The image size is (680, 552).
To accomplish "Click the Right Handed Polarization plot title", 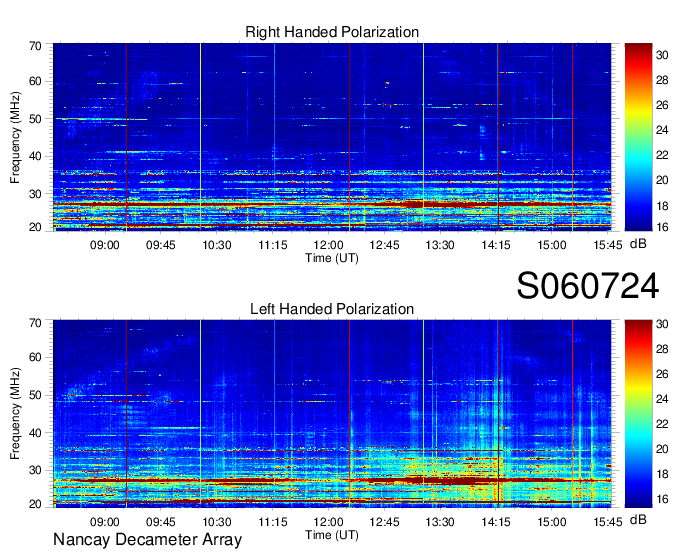I will (x=332, y=32).
